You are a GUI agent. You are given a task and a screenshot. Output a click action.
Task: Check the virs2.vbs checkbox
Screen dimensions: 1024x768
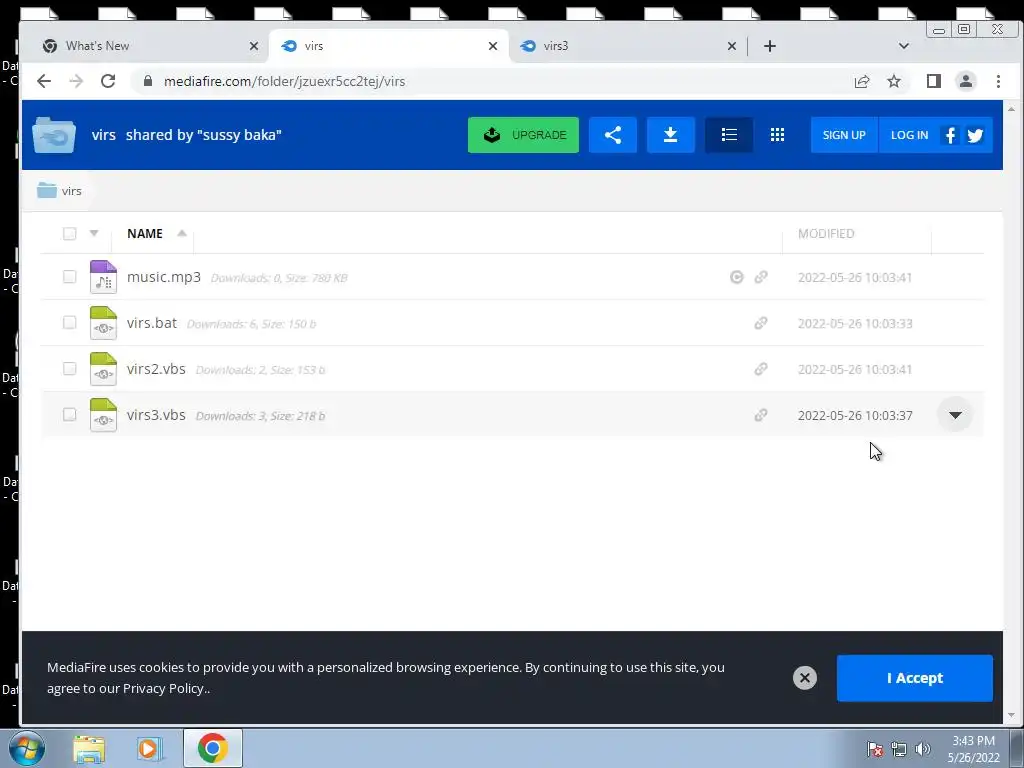coord(69,369)
